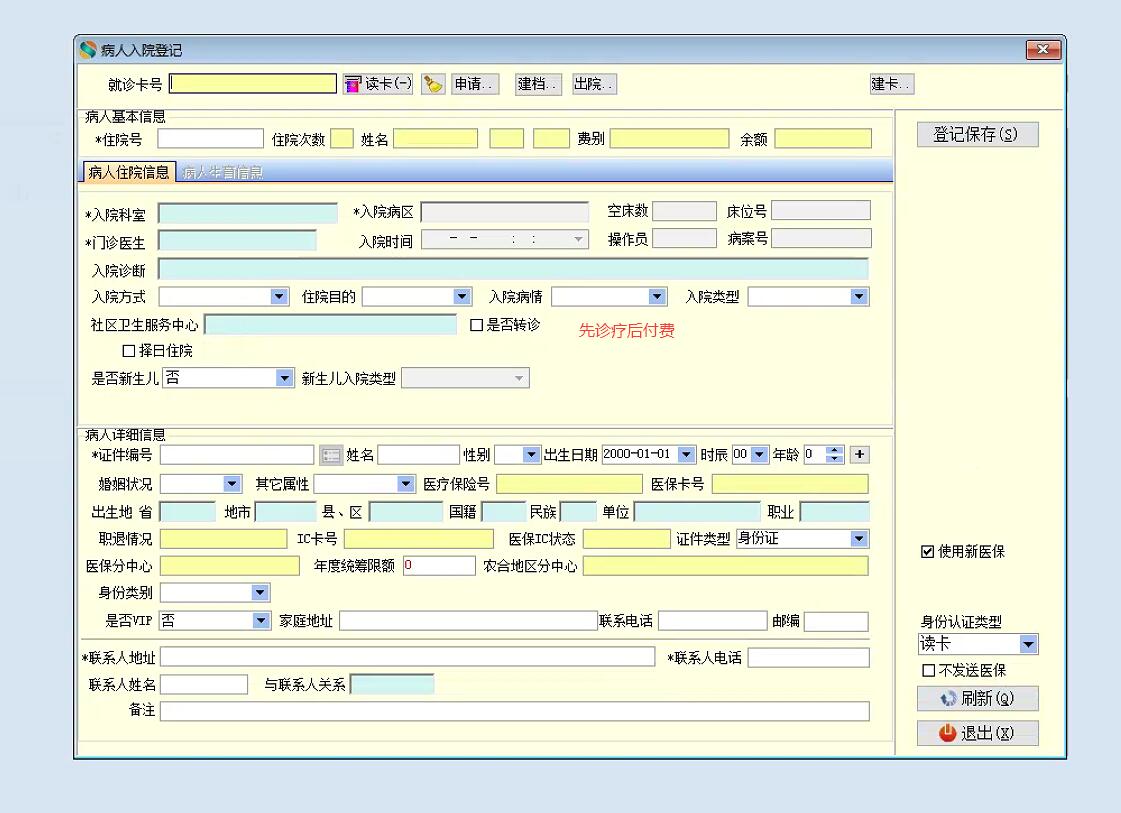Click the 国籍 input field

coord(503,512)
